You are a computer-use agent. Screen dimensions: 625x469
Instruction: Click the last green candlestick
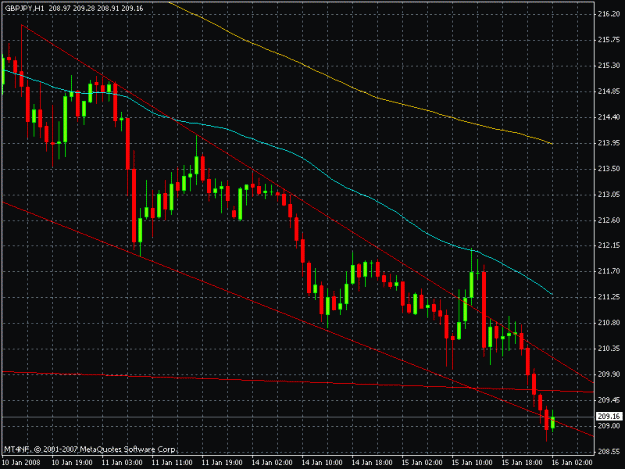(x=552, y=422)
